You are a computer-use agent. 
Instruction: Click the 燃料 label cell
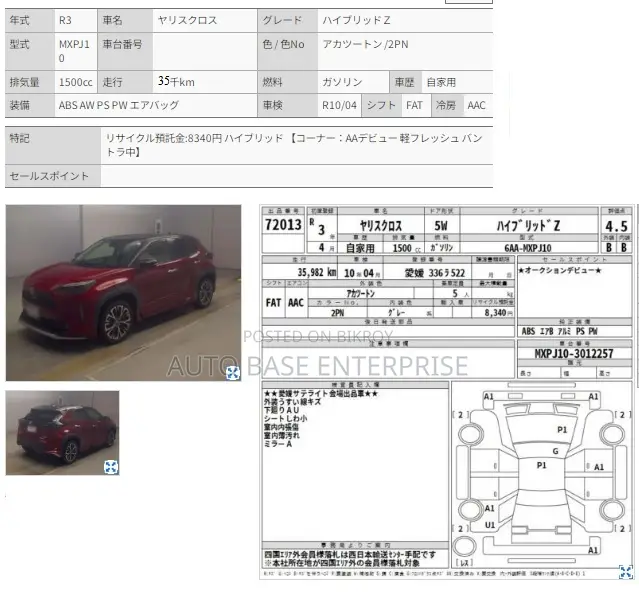(288, 82)
